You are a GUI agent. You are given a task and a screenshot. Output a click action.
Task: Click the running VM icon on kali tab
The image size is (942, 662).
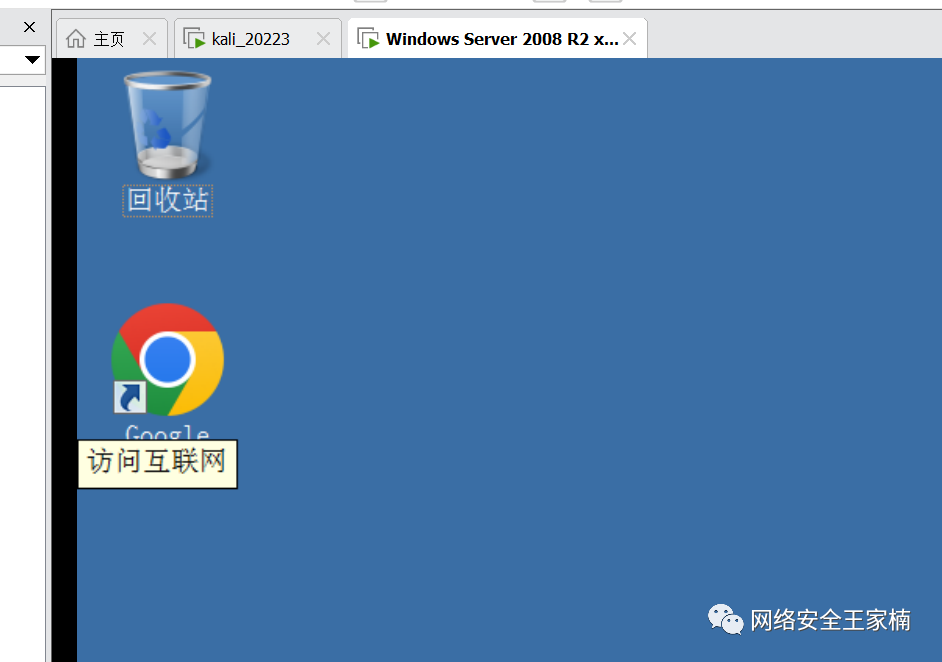pyautogui.click(x=194, y=38)
